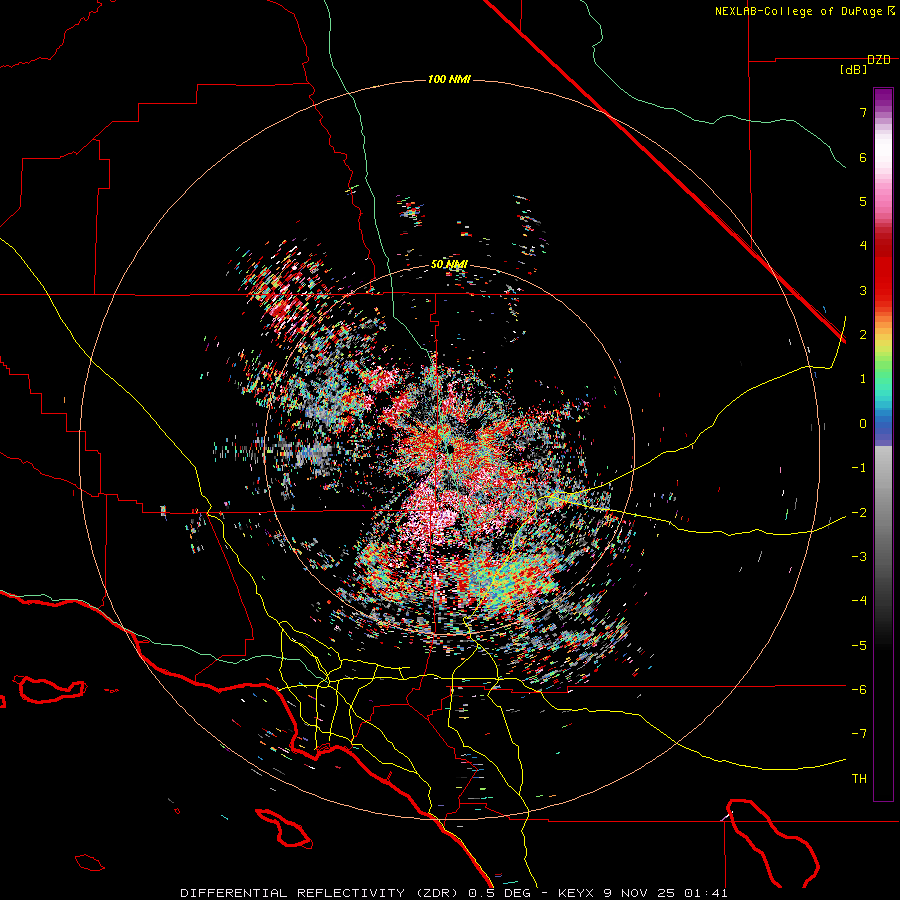Click the positive 6 value on color scale
Viewport: 900px width, 900px height.
click(x=863, y=157)
